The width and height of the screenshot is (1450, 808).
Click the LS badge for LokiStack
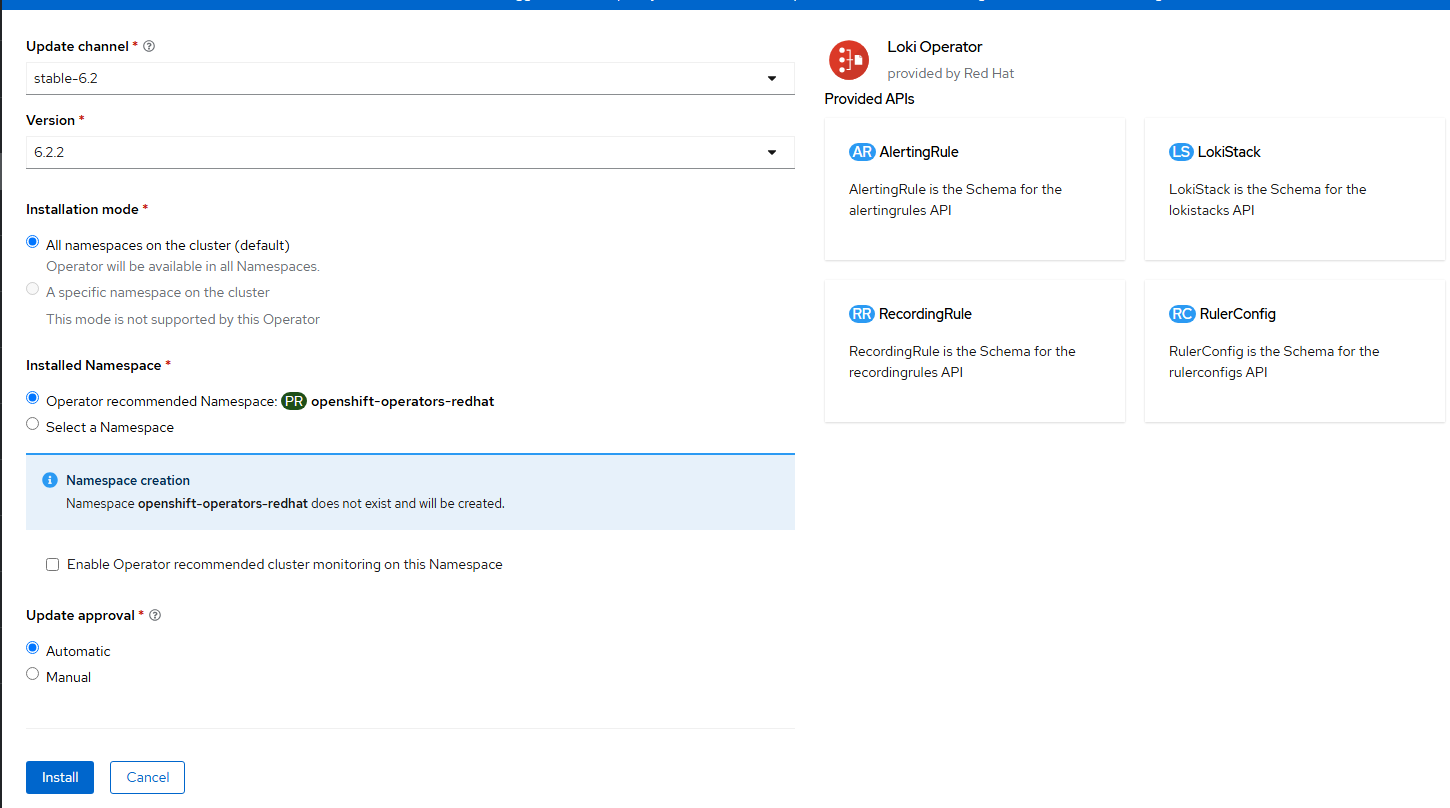click(x=1181, y=152)
